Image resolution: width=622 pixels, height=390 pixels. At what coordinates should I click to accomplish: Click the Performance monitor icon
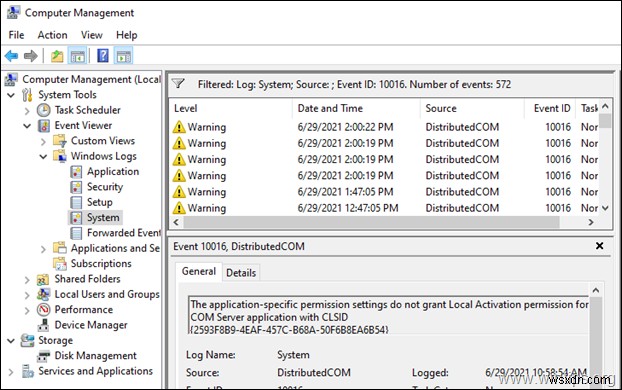pyautogui.click(x=43, y=309)
